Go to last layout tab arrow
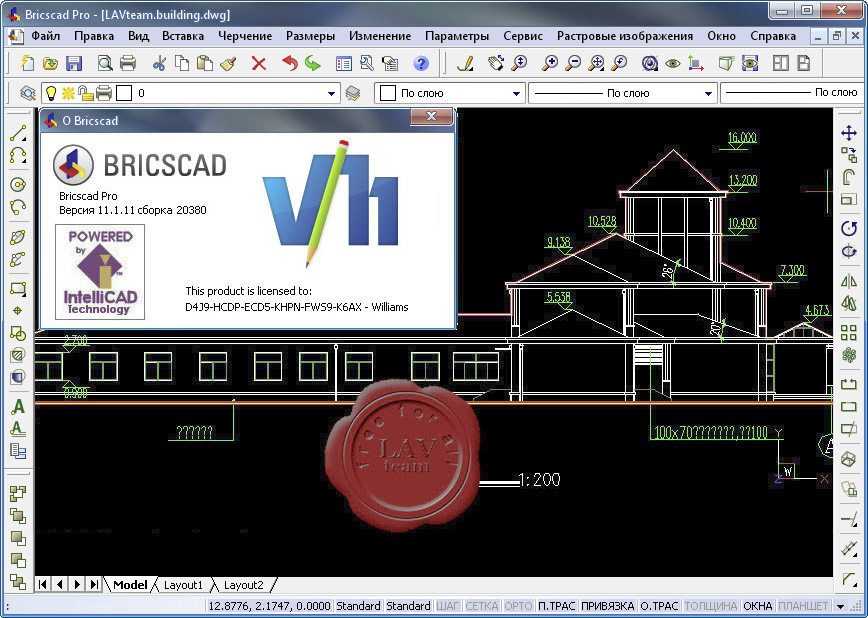Image resolution: width=868 pixels, height=618 pixels. coord(95,584)
